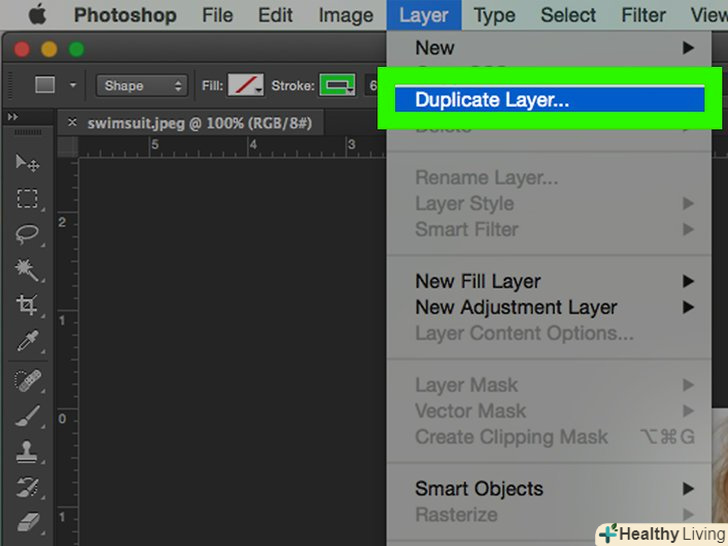This screenshot has width=728, height=546.
Task: Open the Photoshop application menu
Action: click(x=125, y=15)
